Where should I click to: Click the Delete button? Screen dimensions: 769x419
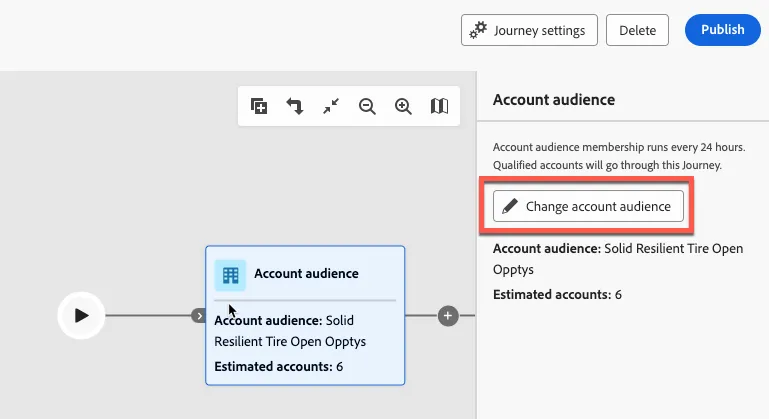click(637, 30)
